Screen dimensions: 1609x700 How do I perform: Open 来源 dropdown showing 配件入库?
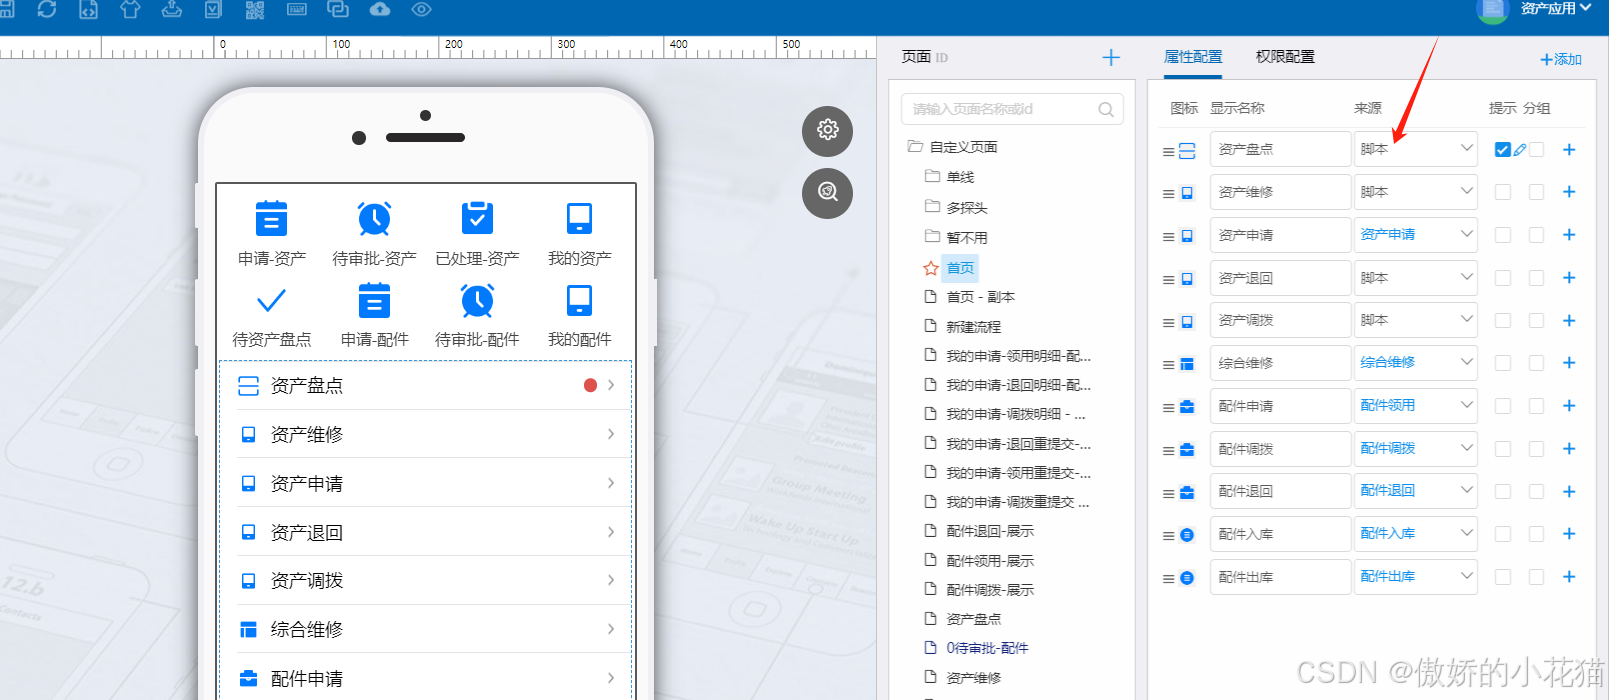pyautogui.click(x=1416, y=534)
